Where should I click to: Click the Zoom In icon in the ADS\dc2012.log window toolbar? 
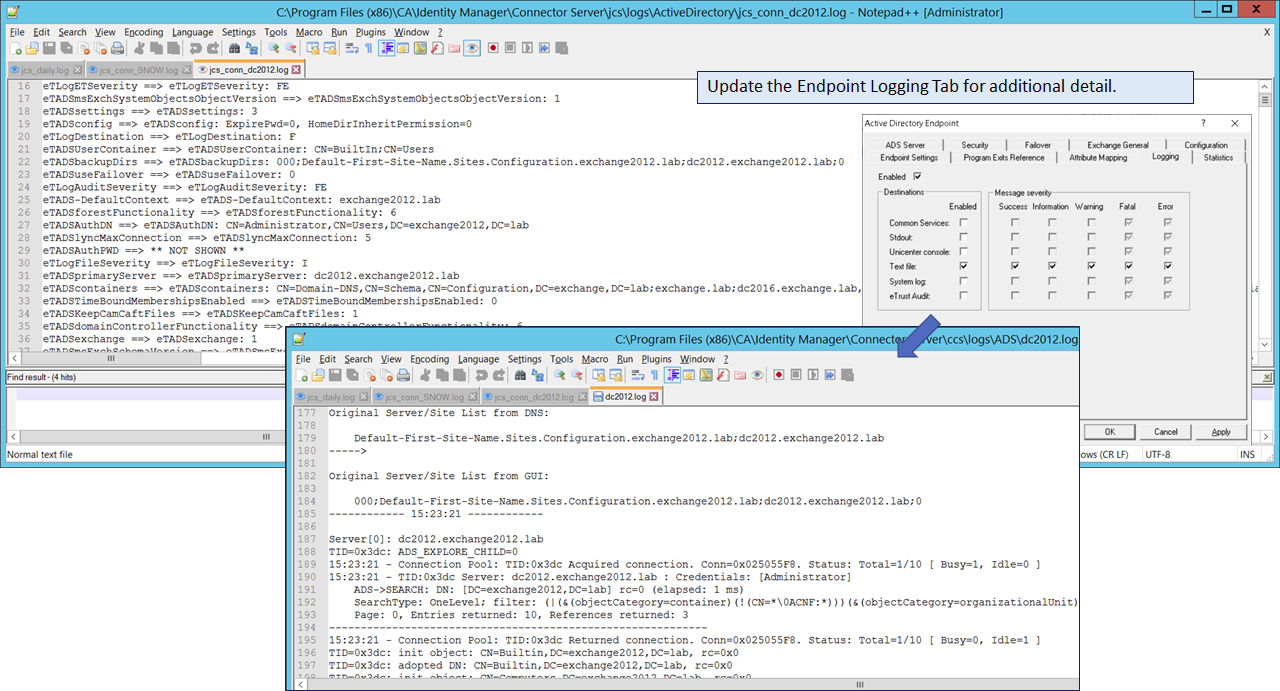pos(561,375)
